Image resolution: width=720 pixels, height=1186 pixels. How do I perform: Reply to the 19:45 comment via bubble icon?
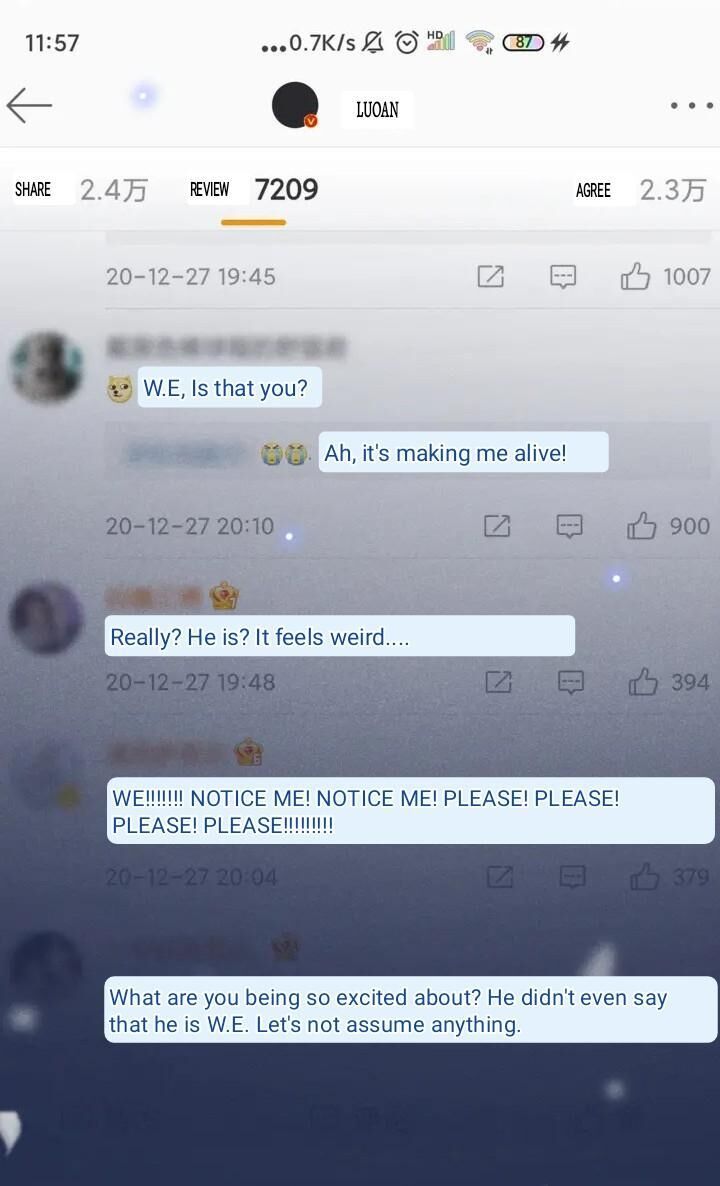pos(563,277)
